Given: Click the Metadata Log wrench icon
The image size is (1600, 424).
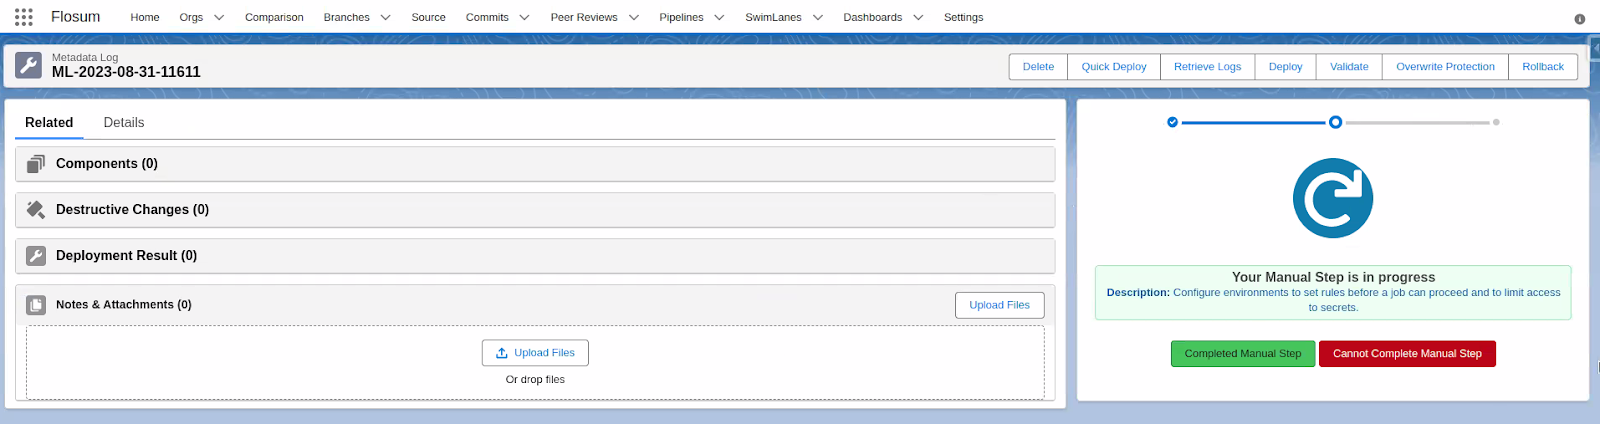Looking at the screenshot, I should [29, 66].
